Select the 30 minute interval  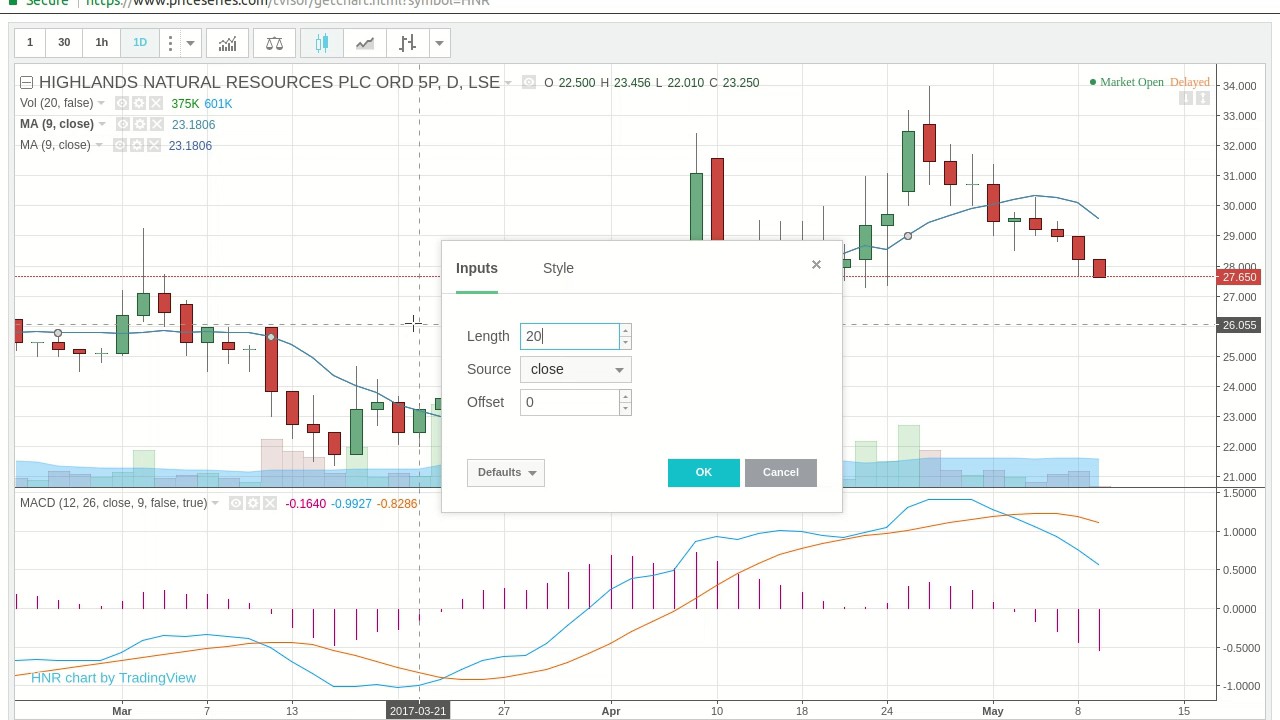[x=64, y=43]
